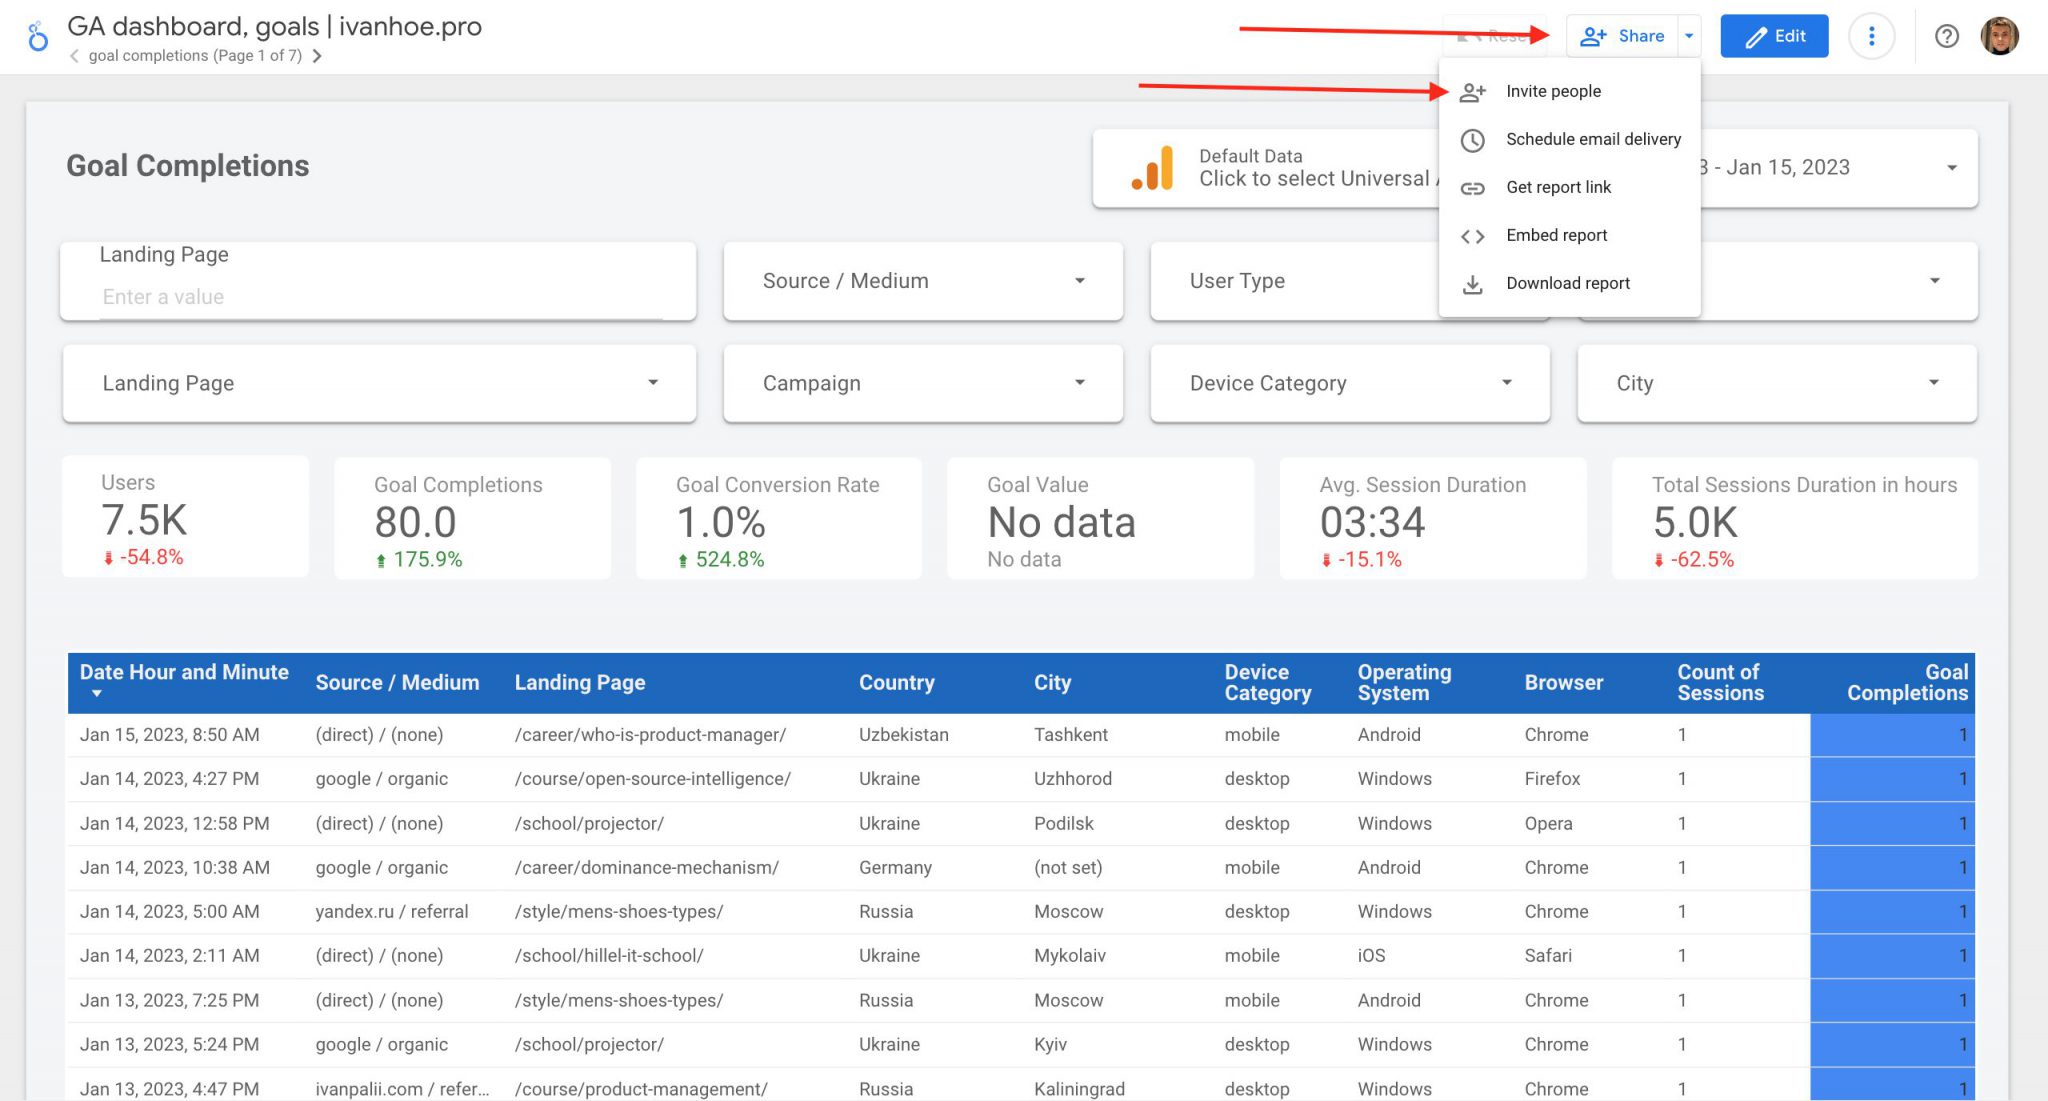Click the person-plus icon beside Invite people

click(x=1472, y=91)
